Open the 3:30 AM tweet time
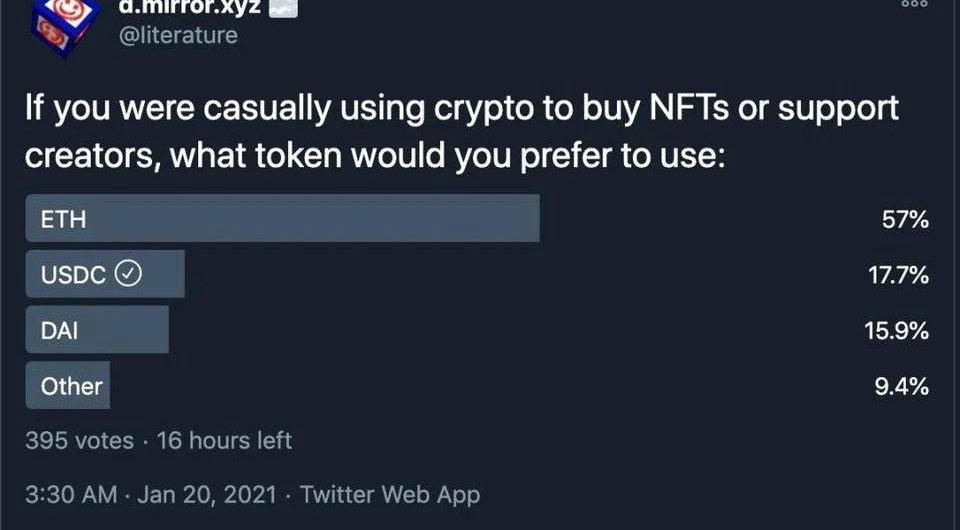This screenshot has width=960, height=530. coord(71,495)
